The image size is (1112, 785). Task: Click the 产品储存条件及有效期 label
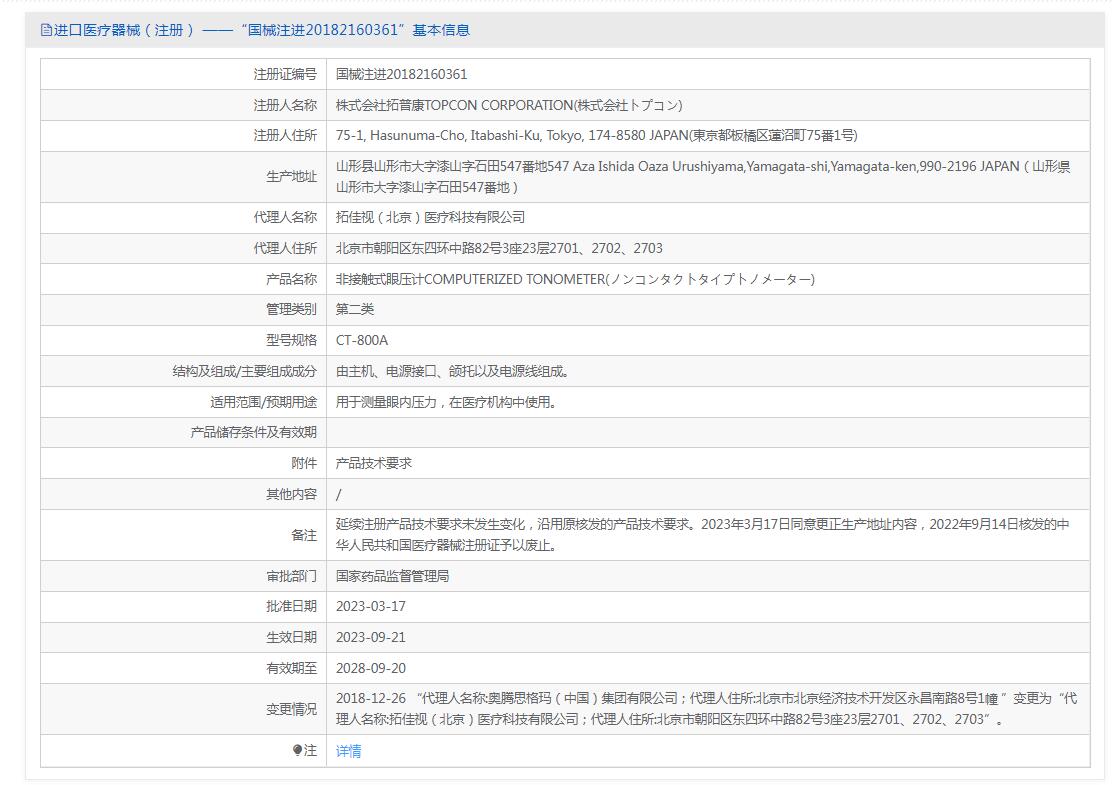coord(253,433)
